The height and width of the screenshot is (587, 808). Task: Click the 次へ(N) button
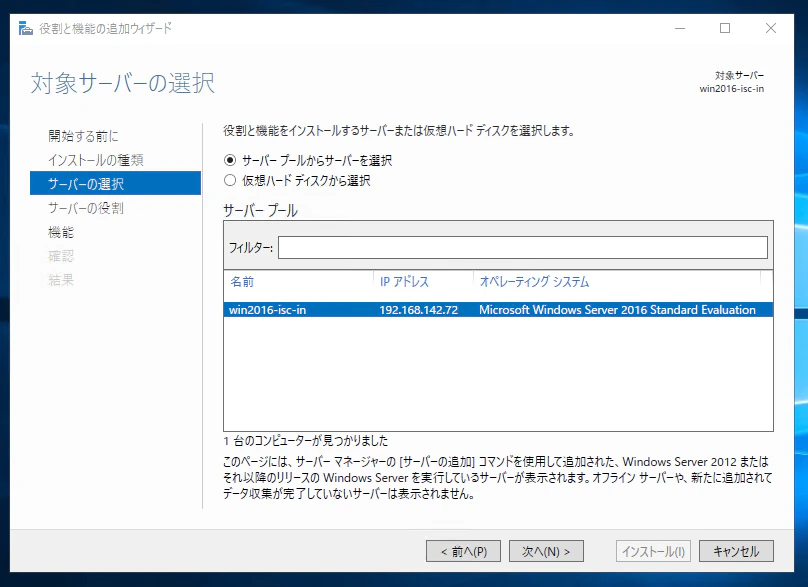coord(546,551)
